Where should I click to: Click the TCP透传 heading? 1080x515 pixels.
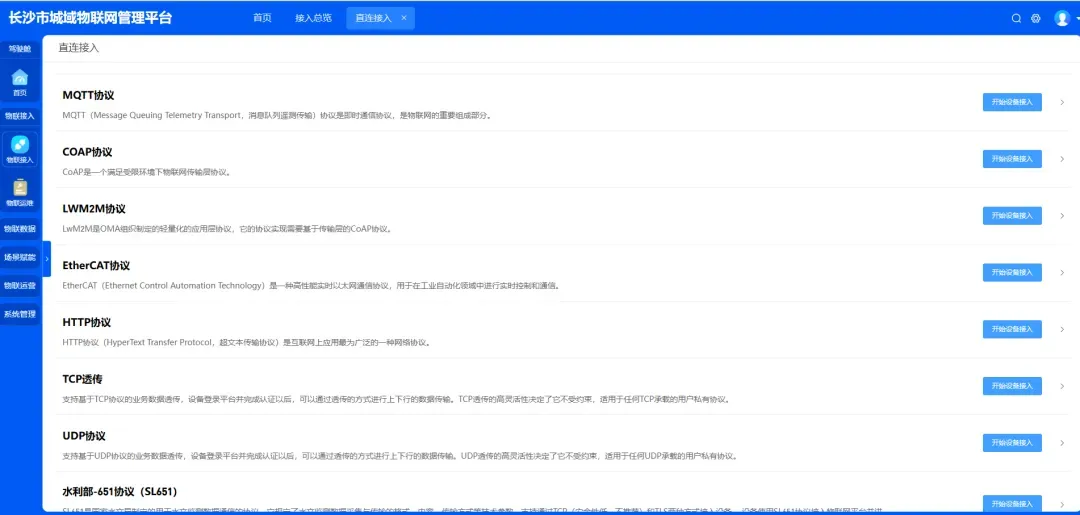click(82, 379)
